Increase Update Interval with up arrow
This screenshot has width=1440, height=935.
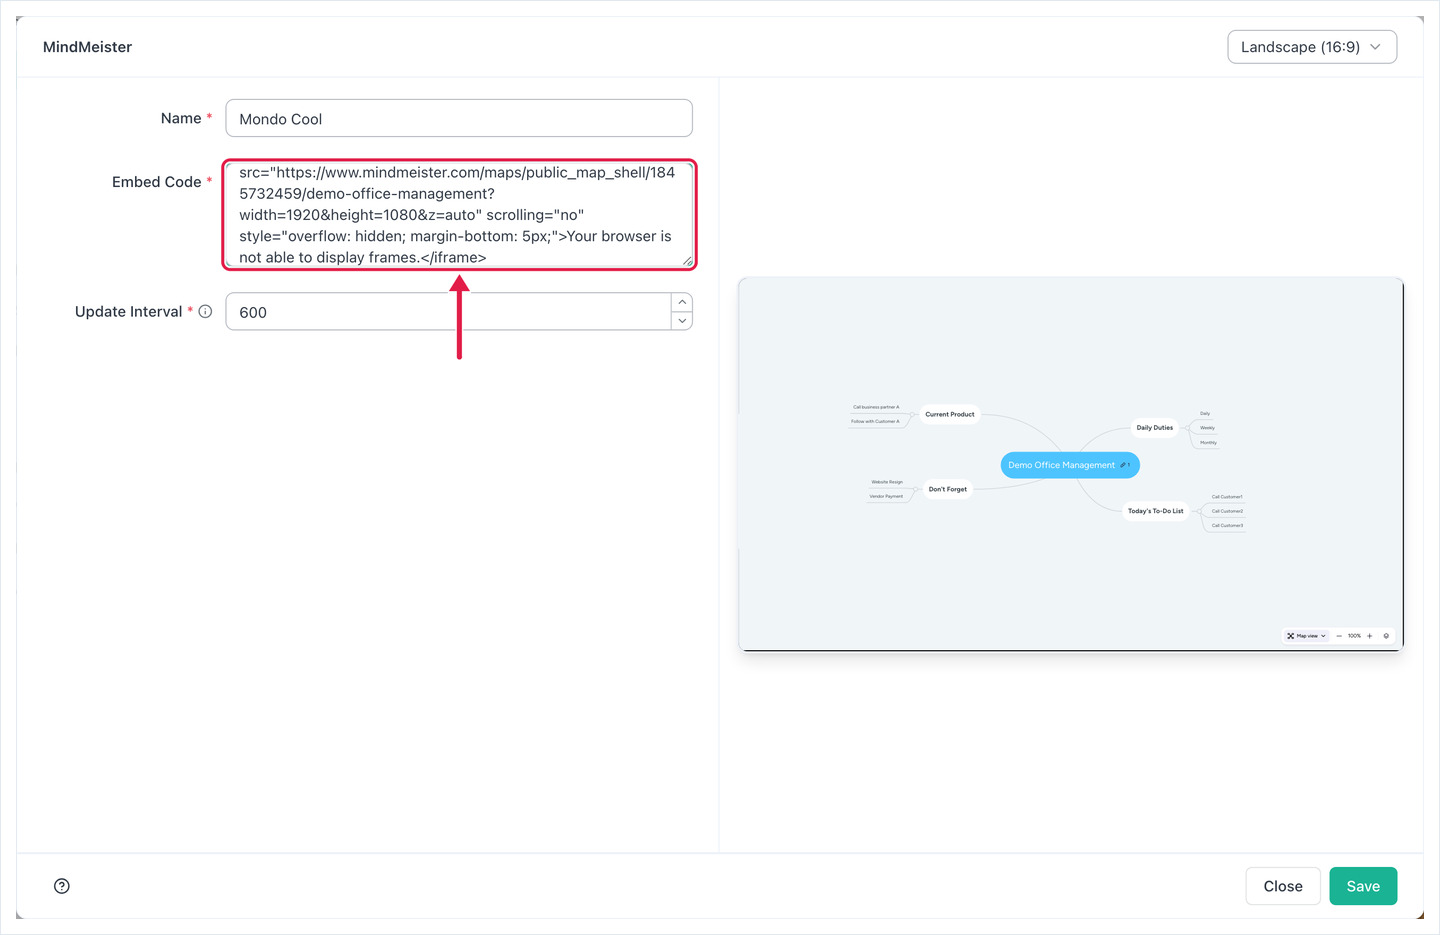(x=682, y=302)
